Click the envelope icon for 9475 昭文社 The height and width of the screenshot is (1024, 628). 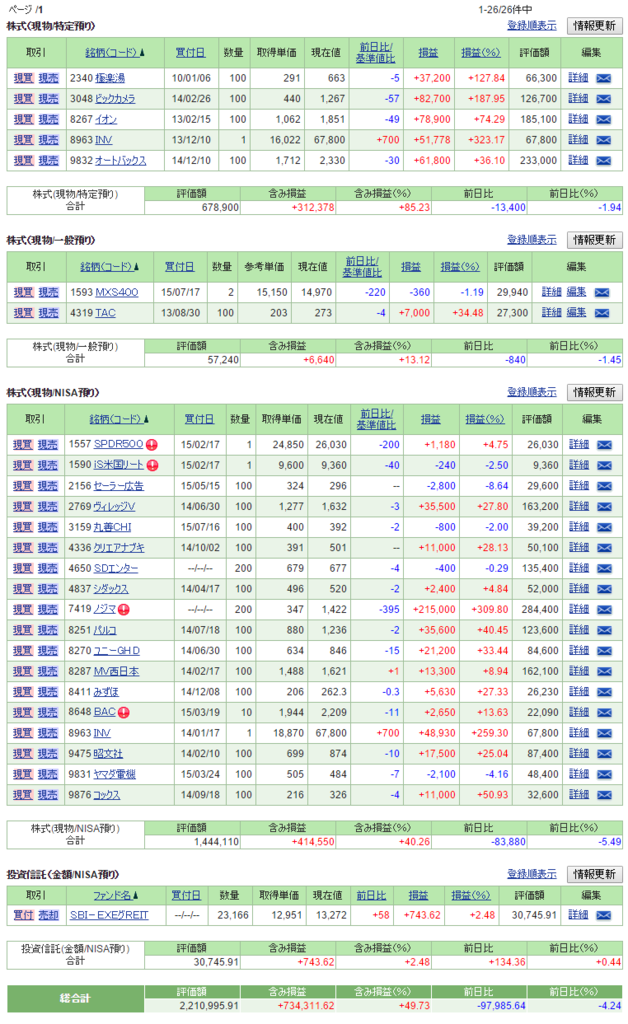[604, 754]
